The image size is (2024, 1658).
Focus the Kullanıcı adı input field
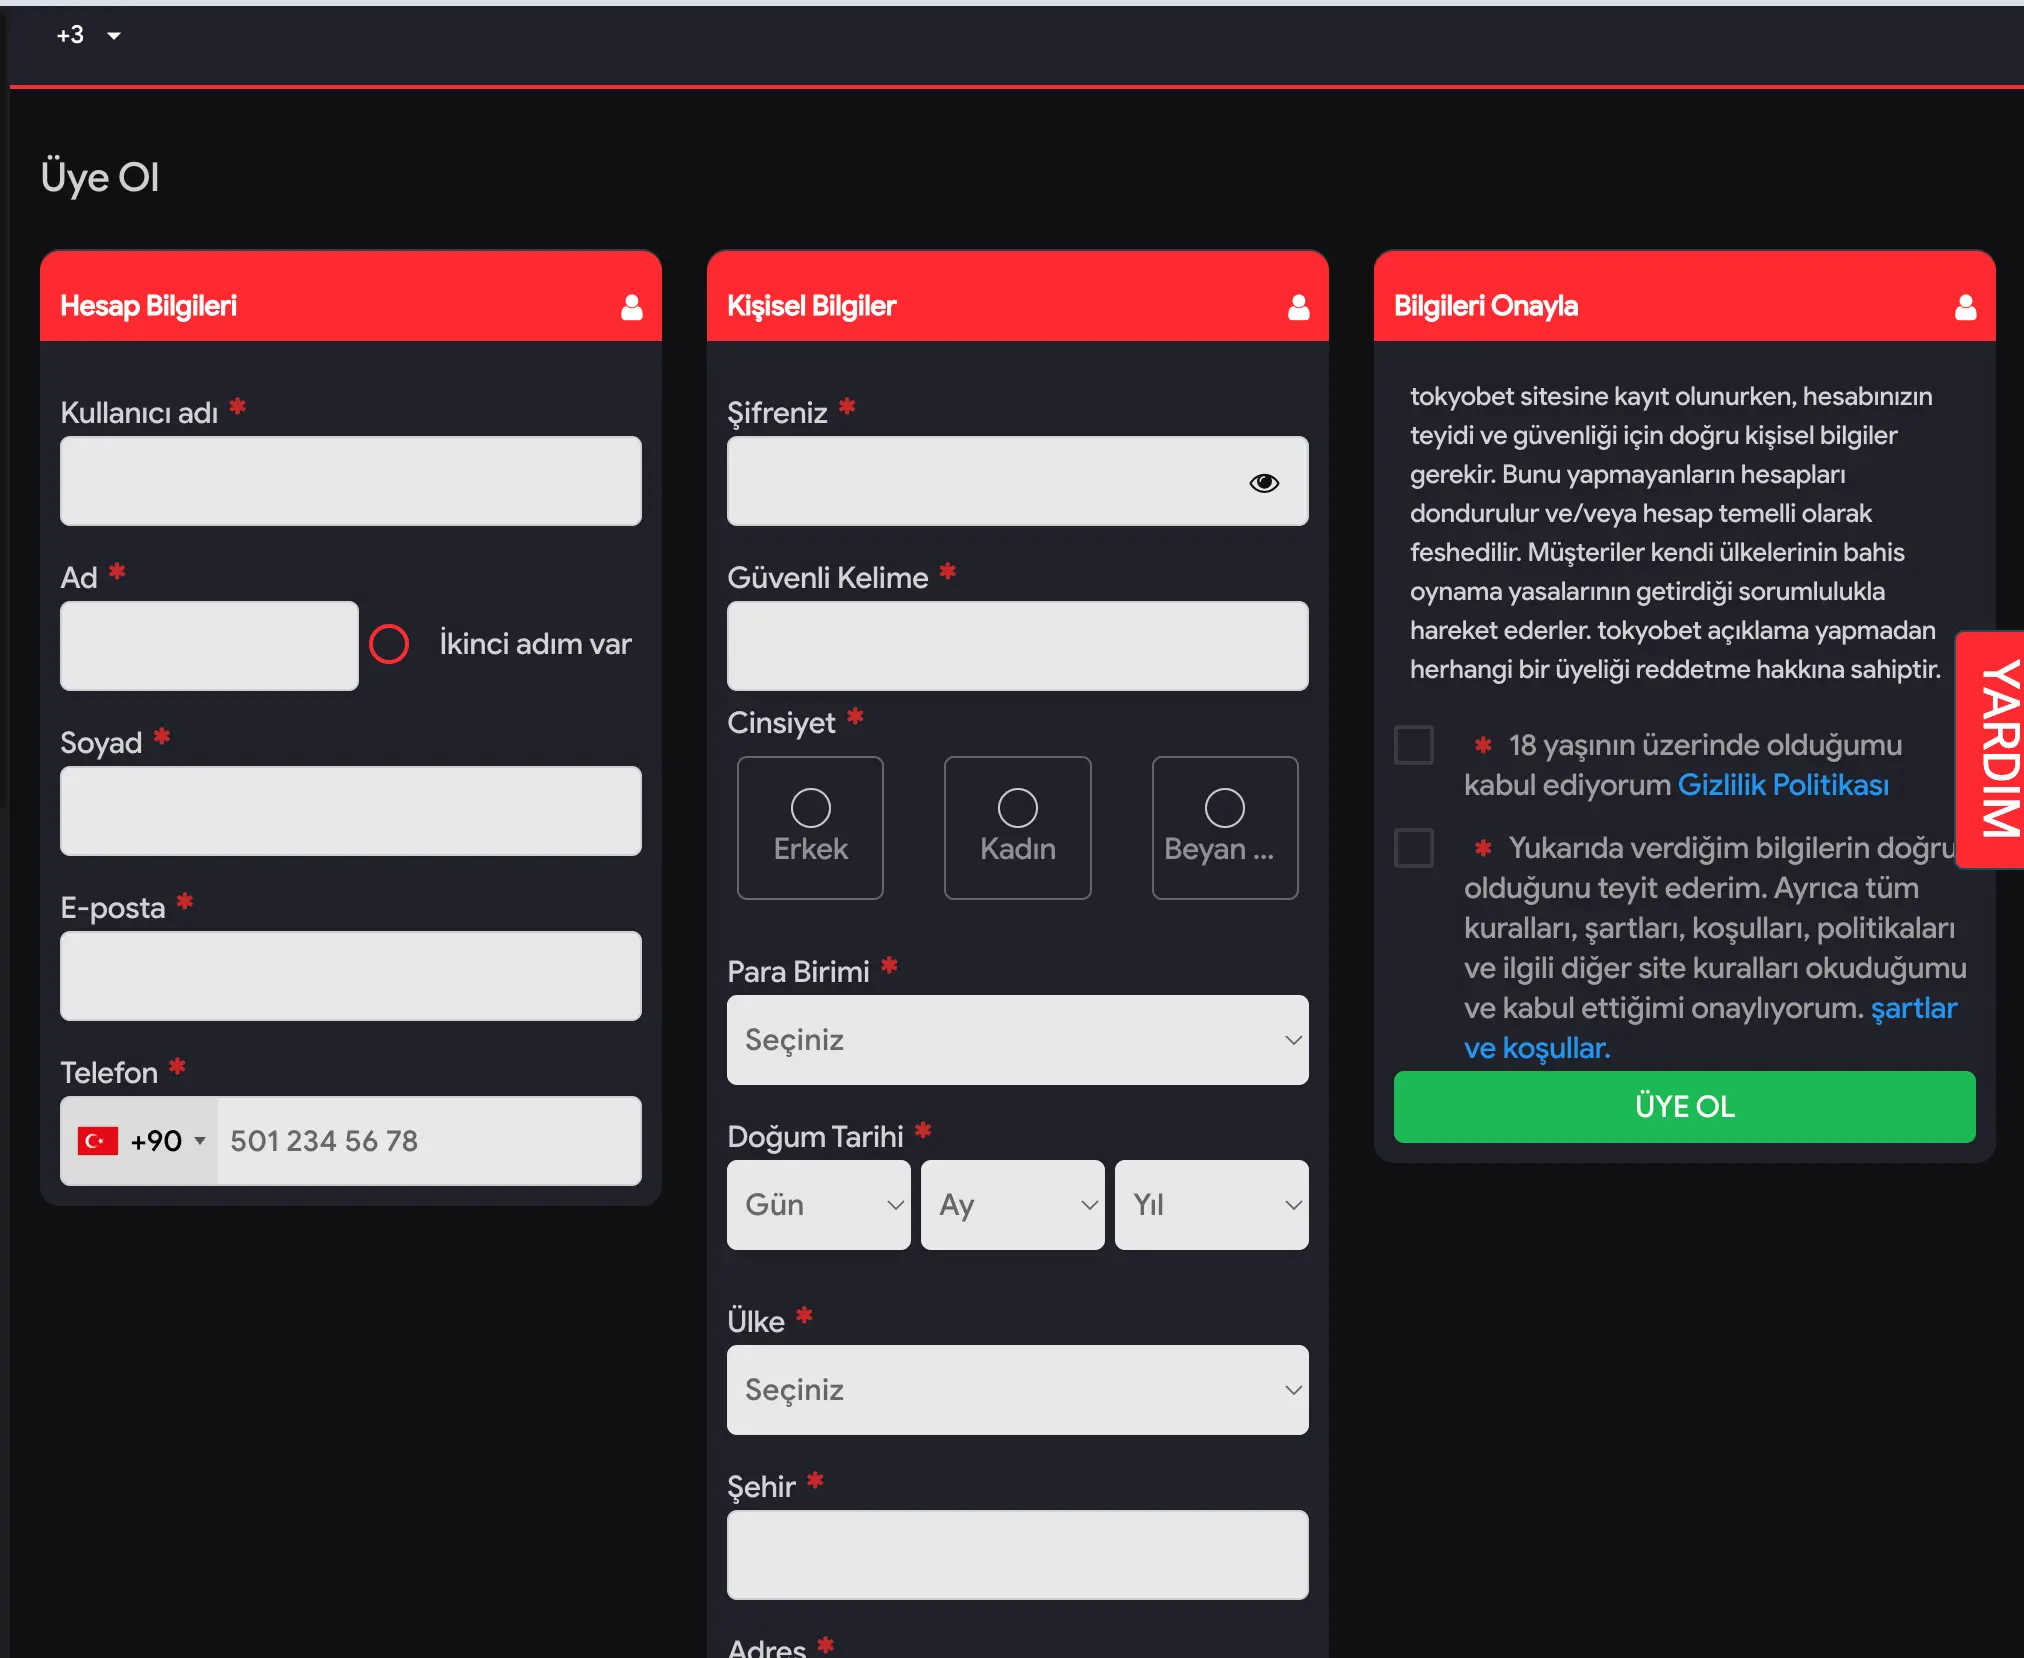[x=350, y=481]
